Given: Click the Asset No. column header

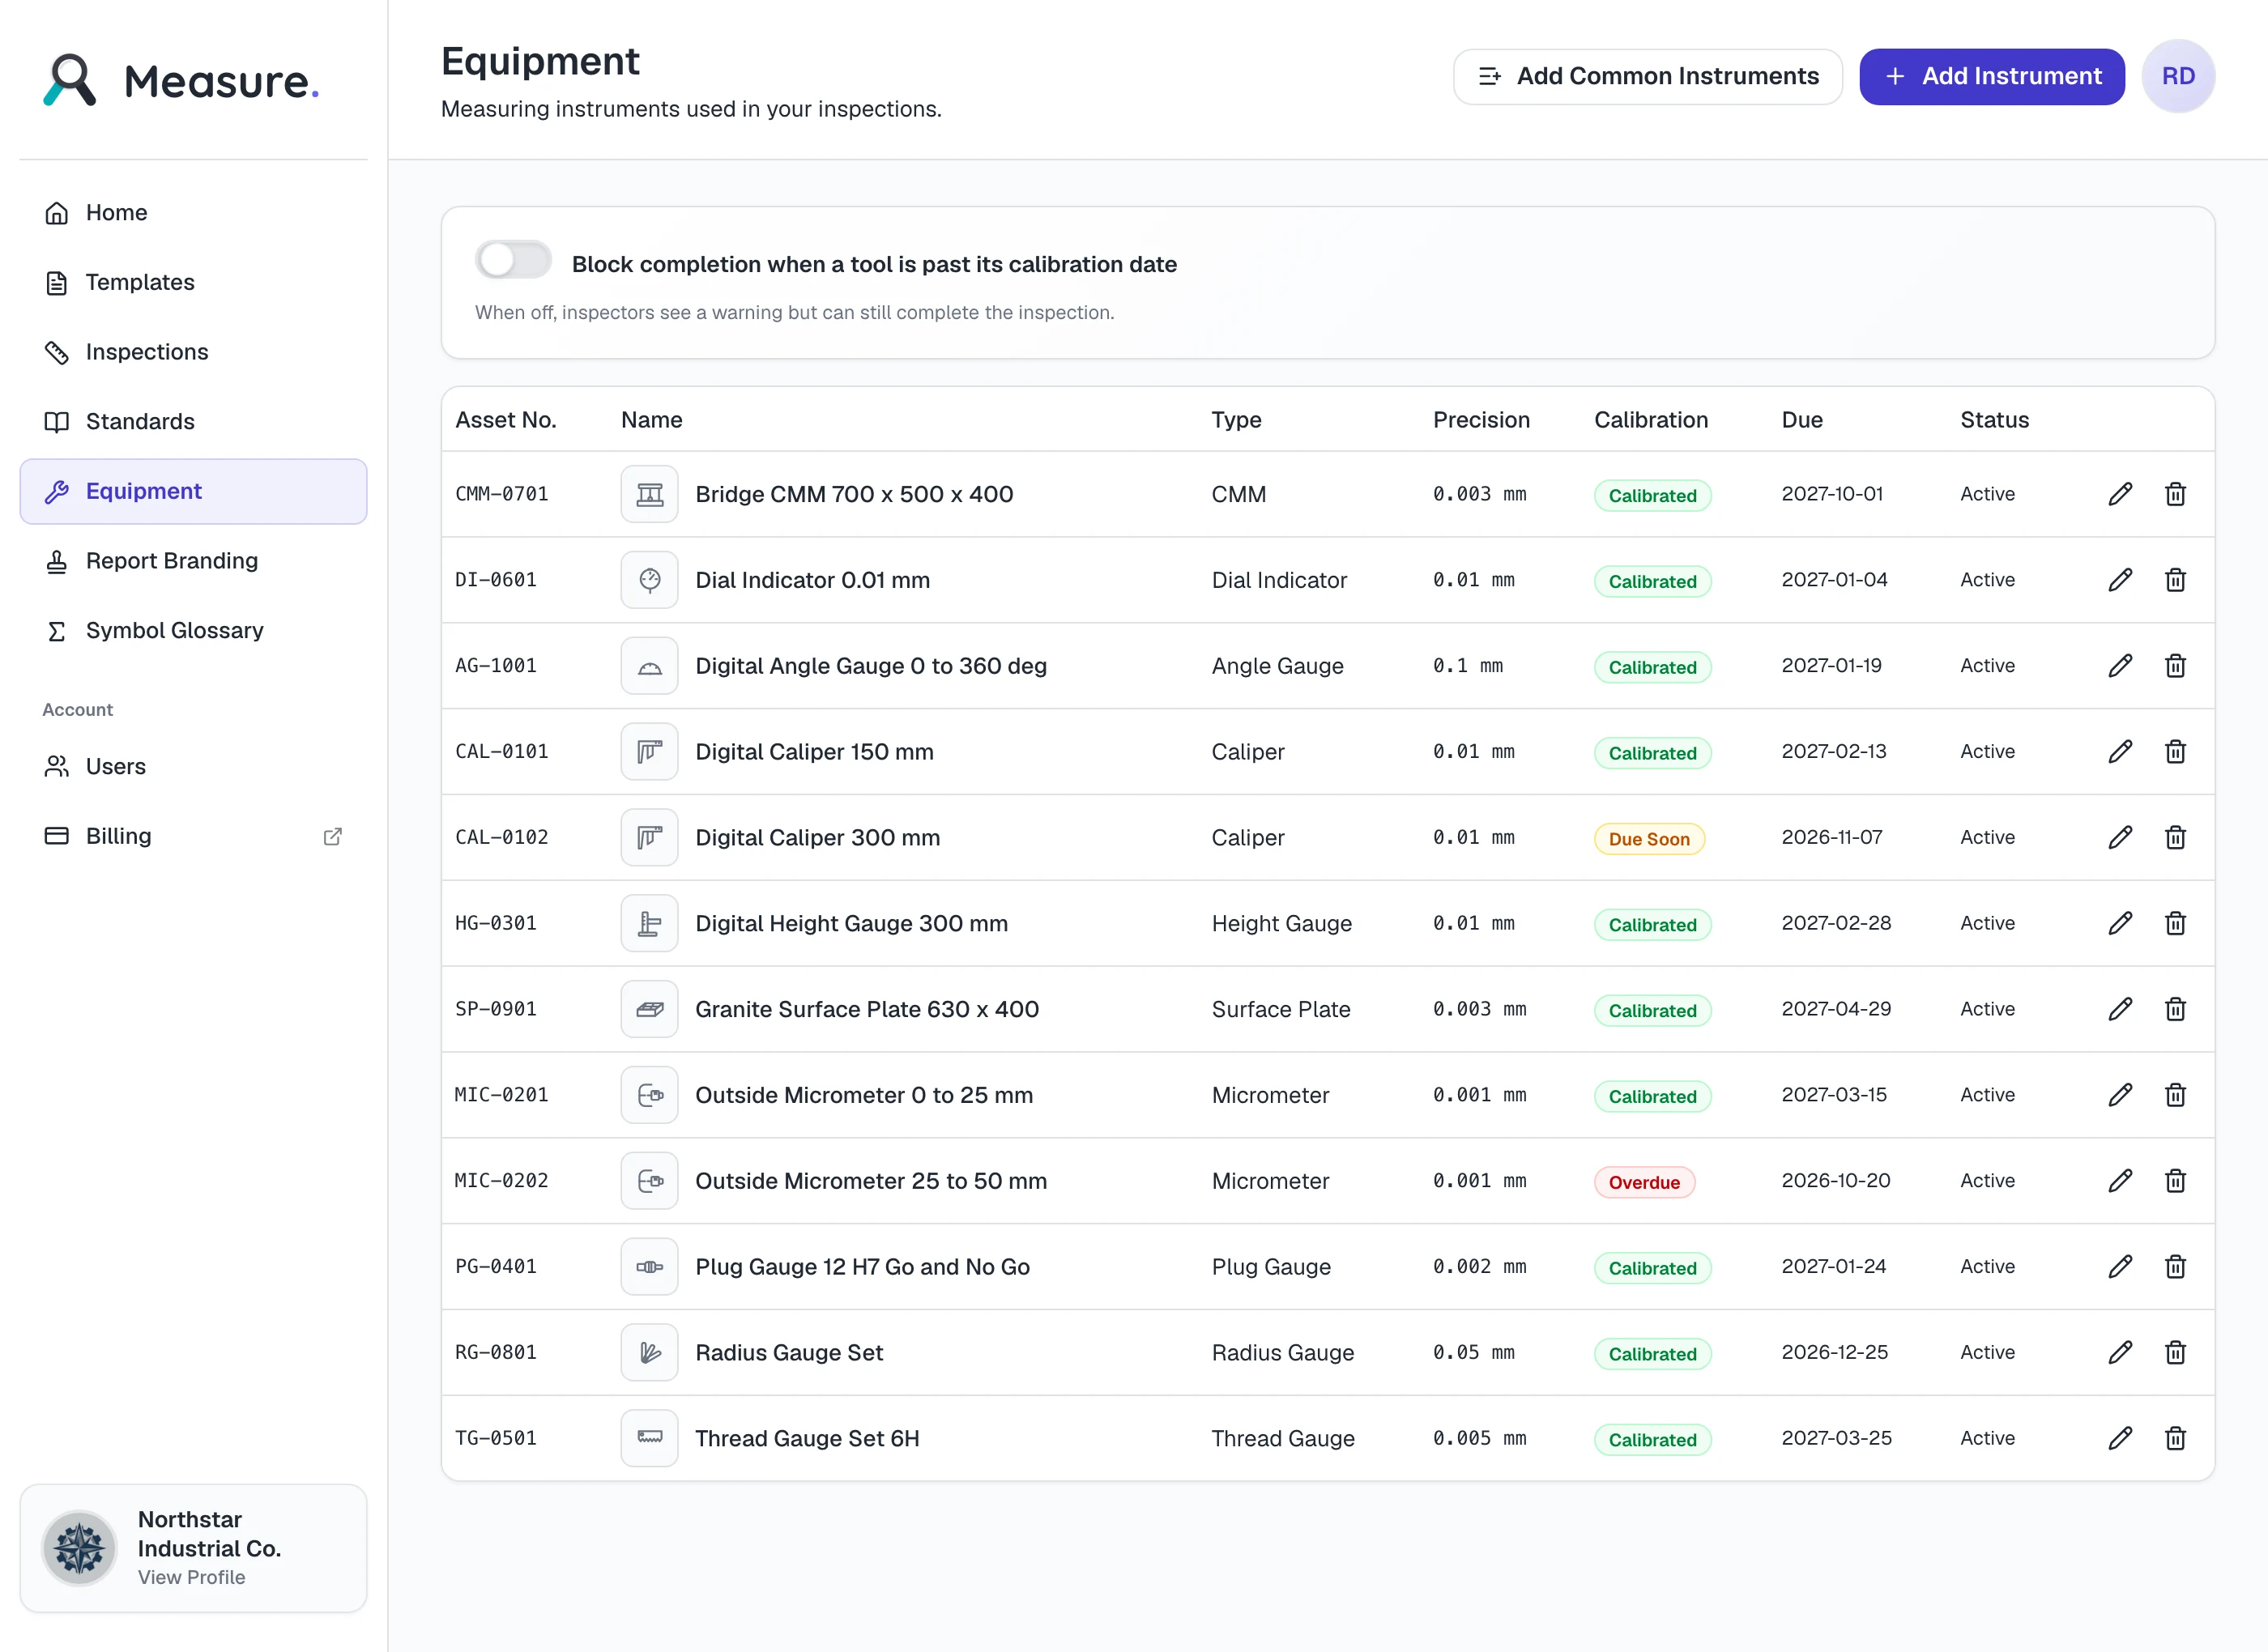Looking at the screenshot, I should click(506, 420).
